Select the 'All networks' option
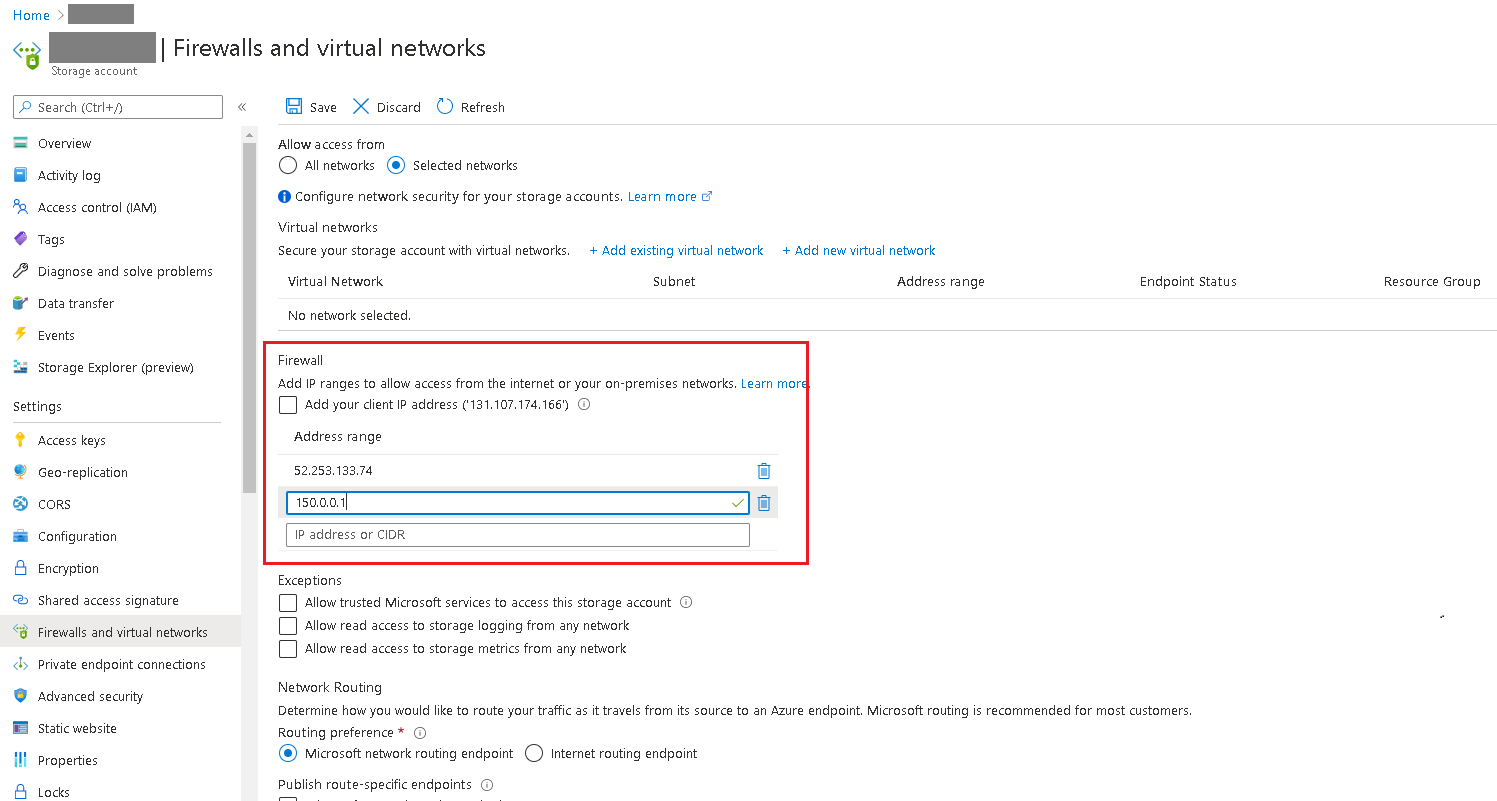Image resolution: width=1497 pixels, height=801 pixels. pos(288,165)
